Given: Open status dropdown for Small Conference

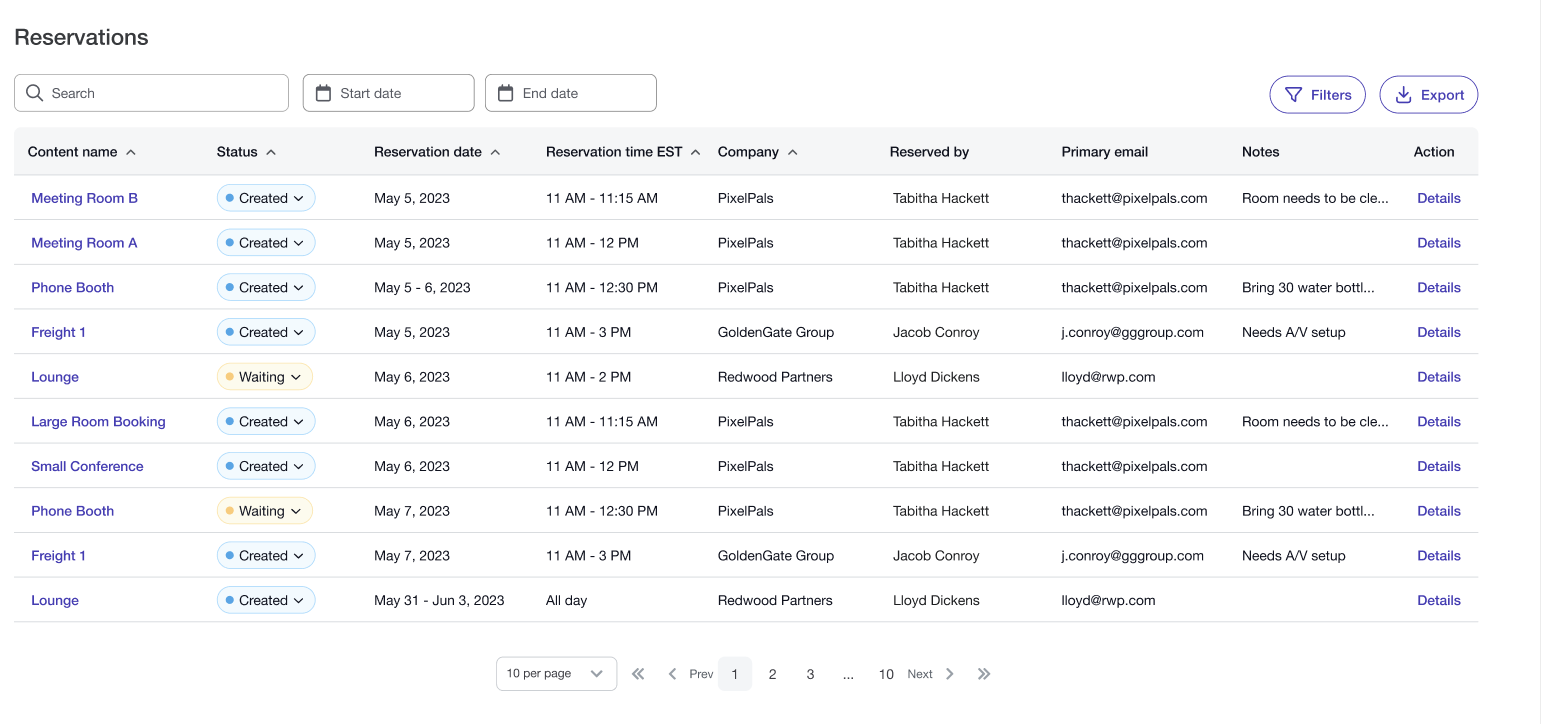Looking at the screenshot, I should click(266, 466).
